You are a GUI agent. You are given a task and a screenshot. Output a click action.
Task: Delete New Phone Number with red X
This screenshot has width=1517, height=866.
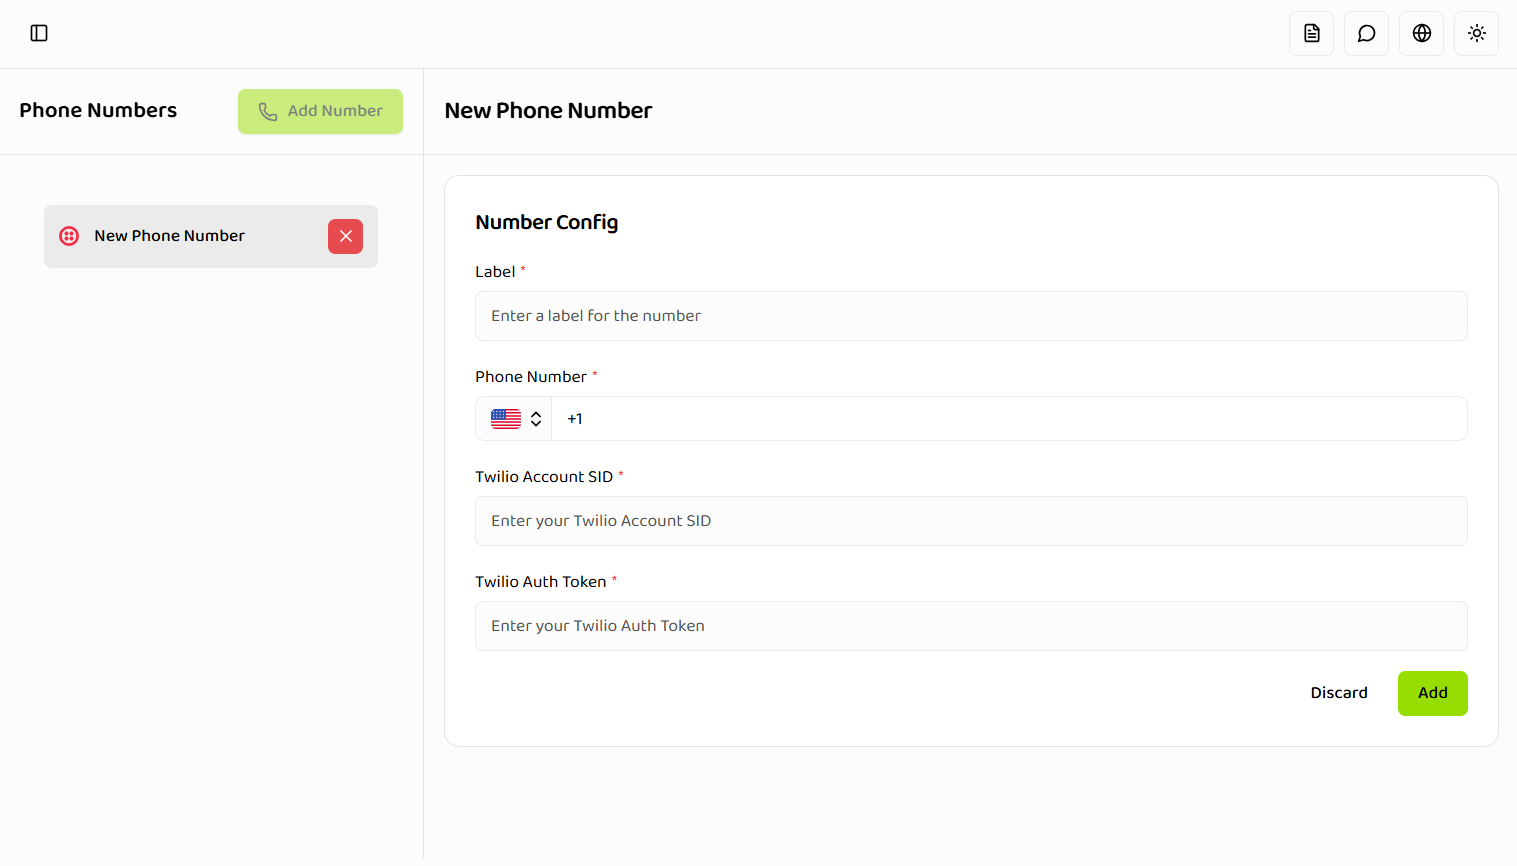[345, 236]
